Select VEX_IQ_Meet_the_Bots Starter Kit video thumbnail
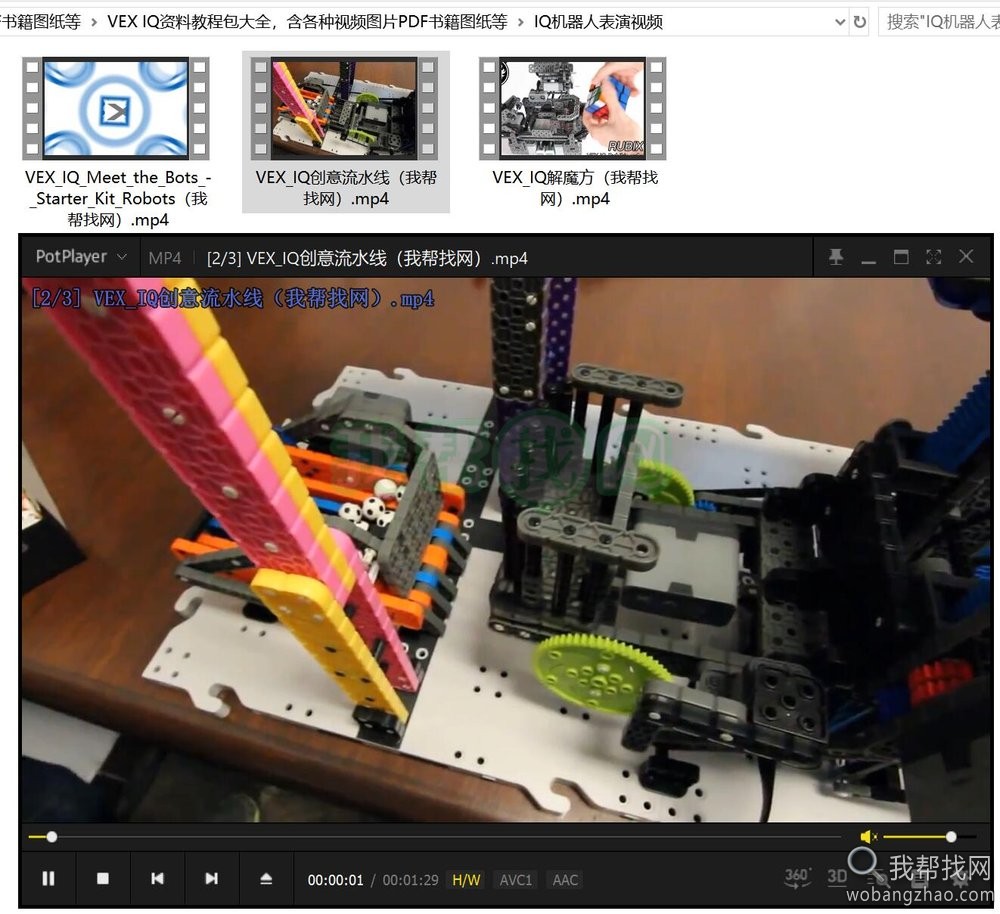This screenshot has height=914, width=1000. point(116,108)
